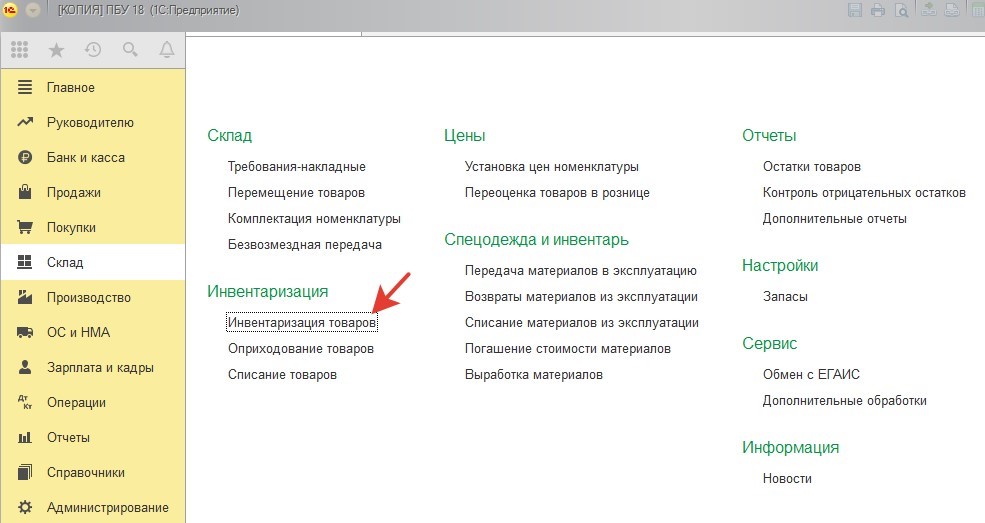
Task: Open print preview icon
Action: (x=902, y=10)
